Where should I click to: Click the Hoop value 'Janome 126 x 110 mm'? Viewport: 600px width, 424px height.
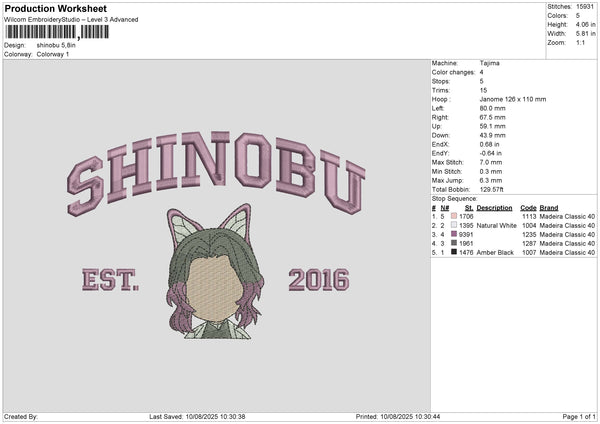[x=513, y=99]
